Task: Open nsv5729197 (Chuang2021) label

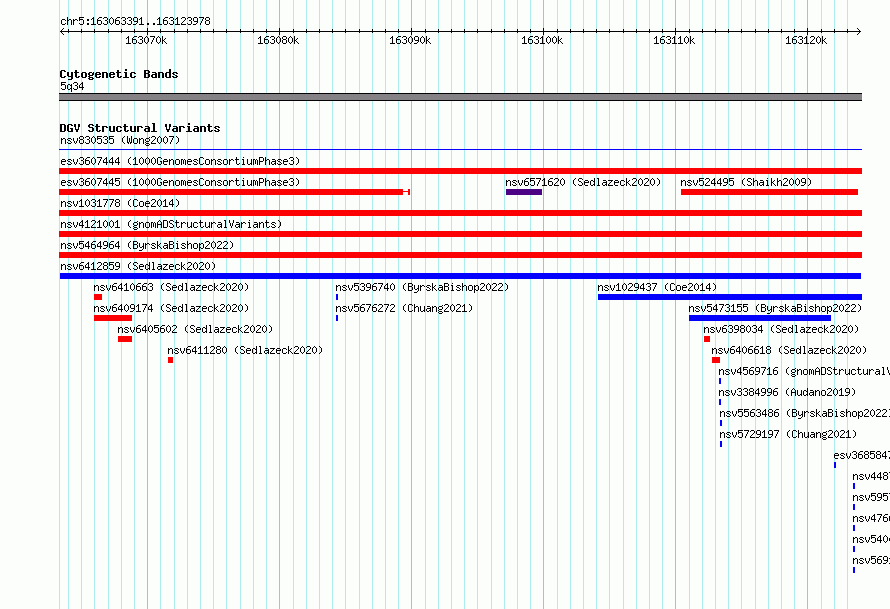Action: click(x=788, y=434)
